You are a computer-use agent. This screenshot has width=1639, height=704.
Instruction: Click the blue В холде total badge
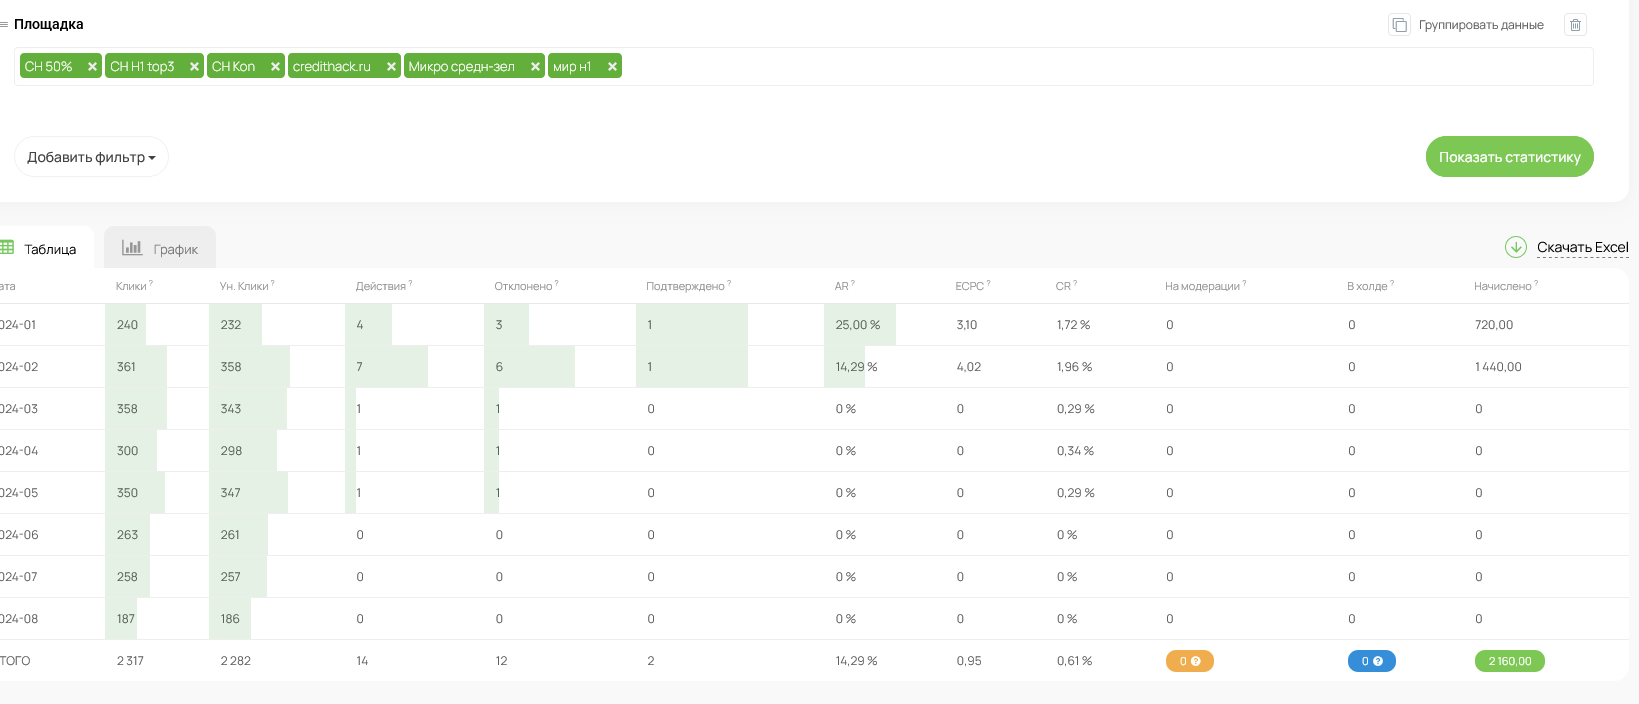1371,661
